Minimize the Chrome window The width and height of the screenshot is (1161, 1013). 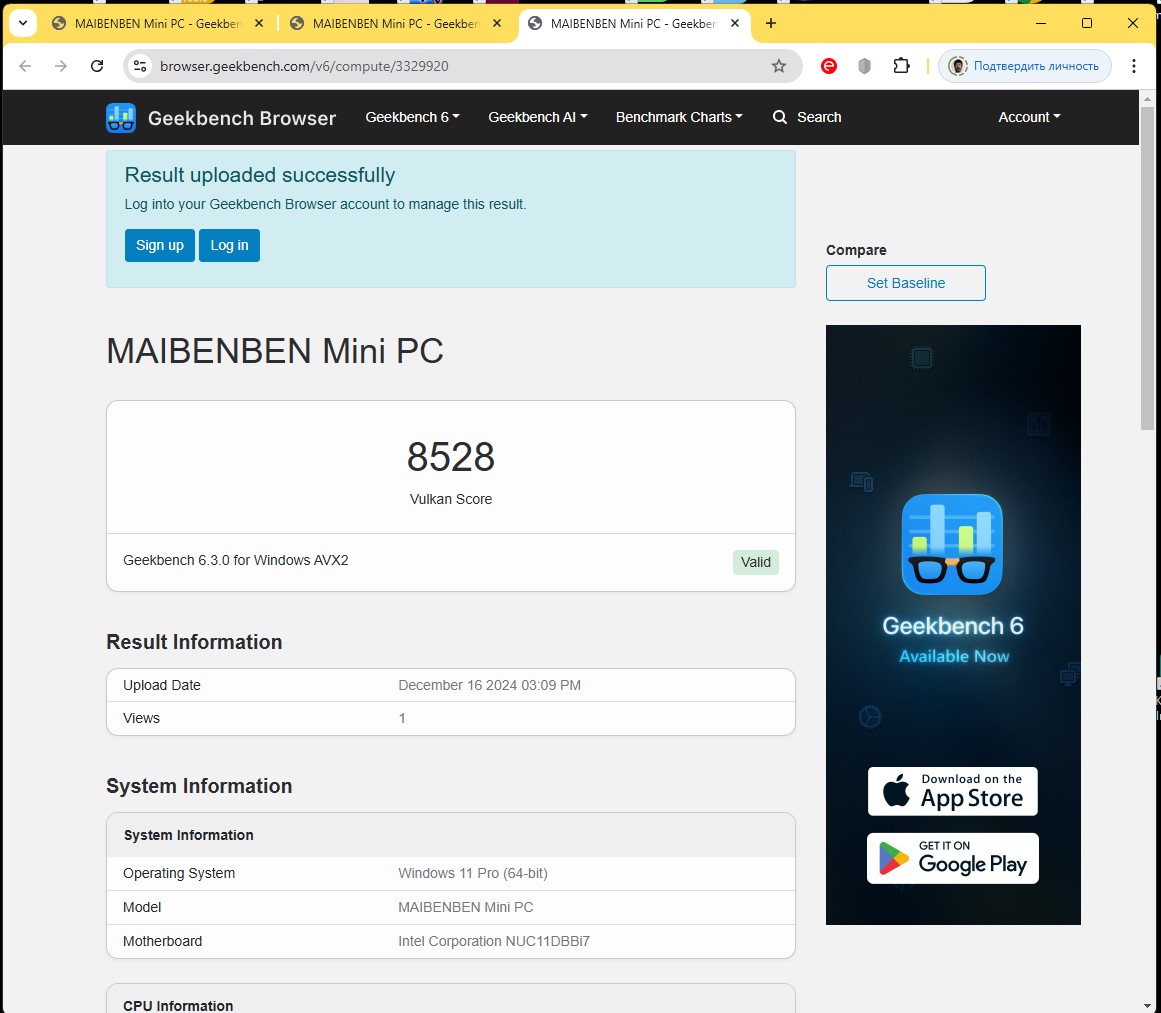click(1040, 23)
